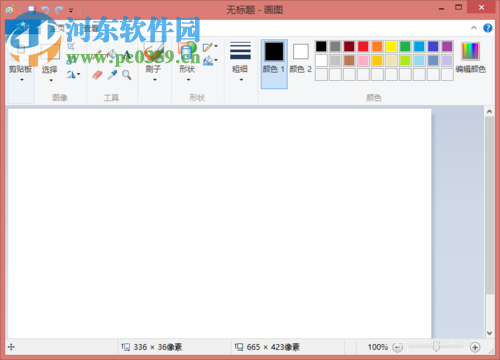Viewport: 500px width, 360px height.
Task: Pick the white palette swatch
Action: [321, 60]
